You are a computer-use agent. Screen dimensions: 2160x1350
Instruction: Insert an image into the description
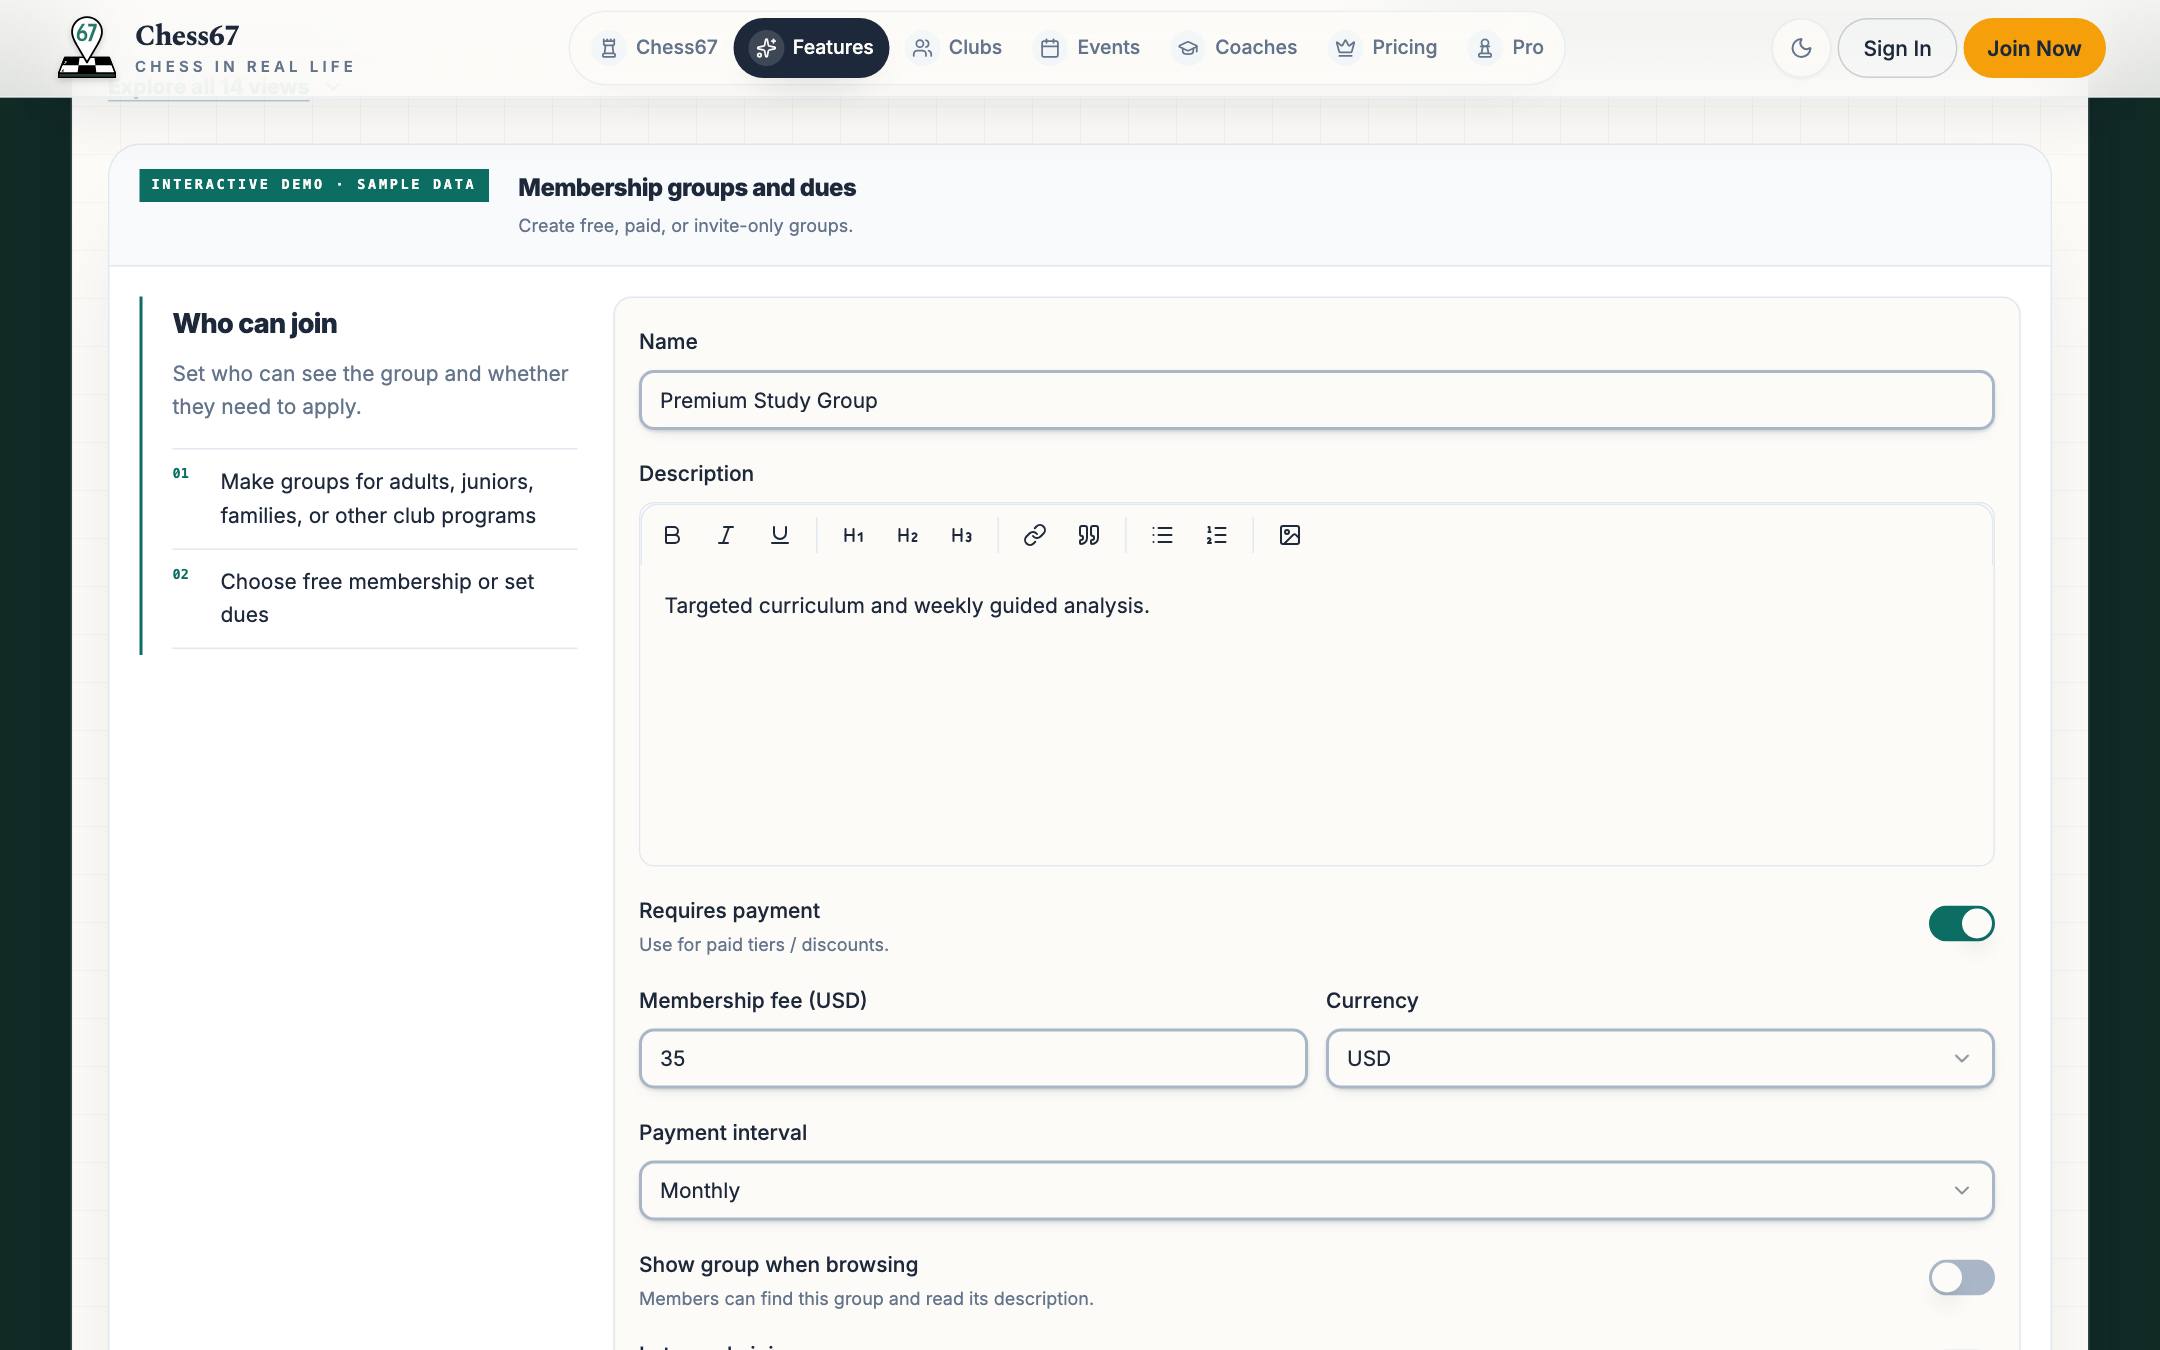(x=1290, y=535)
